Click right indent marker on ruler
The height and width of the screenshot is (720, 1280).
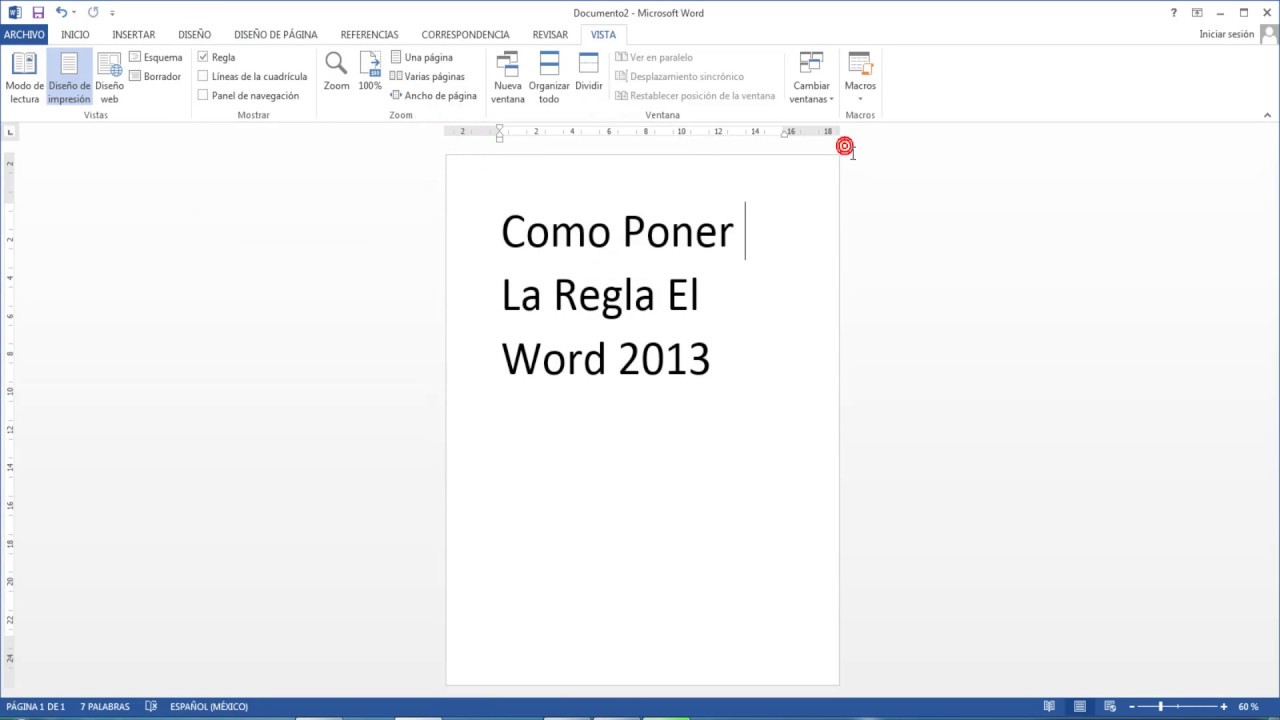coord(784,133)
